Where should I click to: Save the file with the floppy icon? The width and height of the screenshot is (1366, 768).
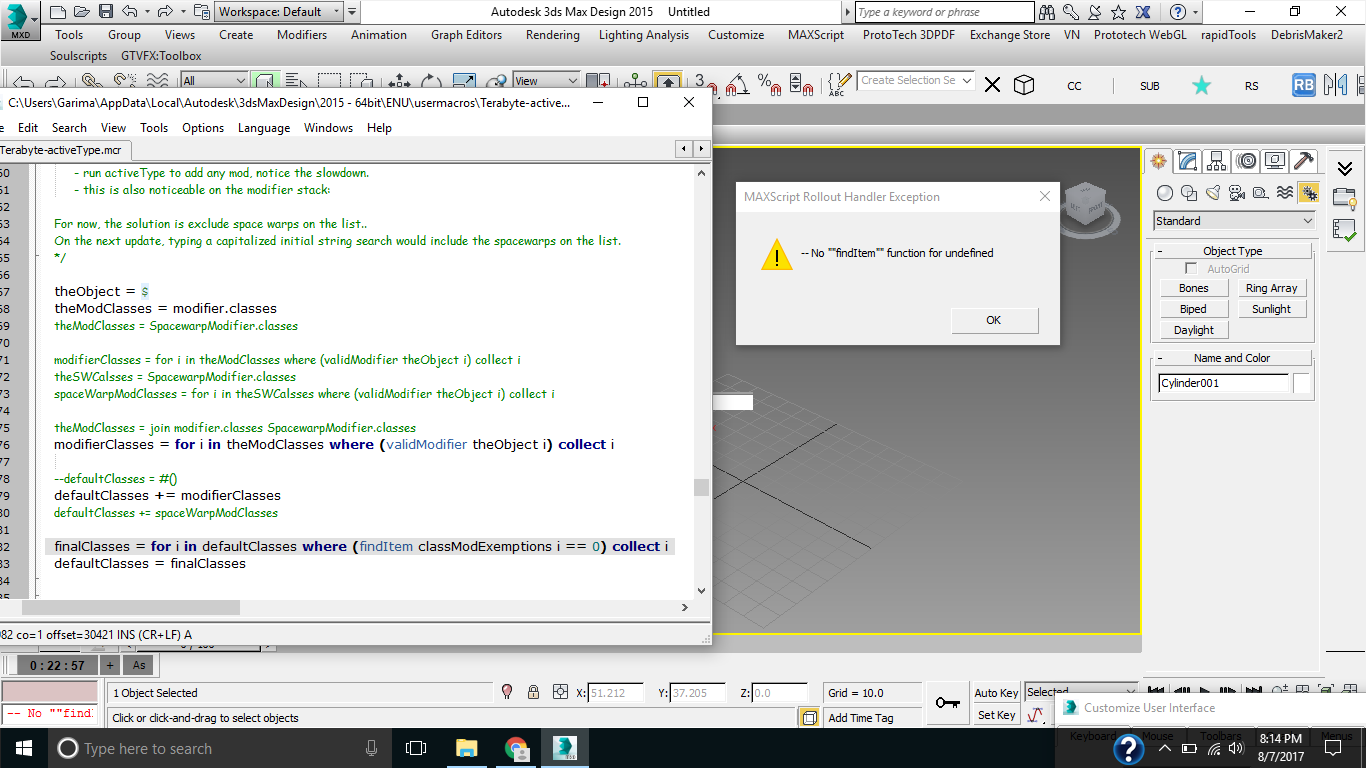106,12
